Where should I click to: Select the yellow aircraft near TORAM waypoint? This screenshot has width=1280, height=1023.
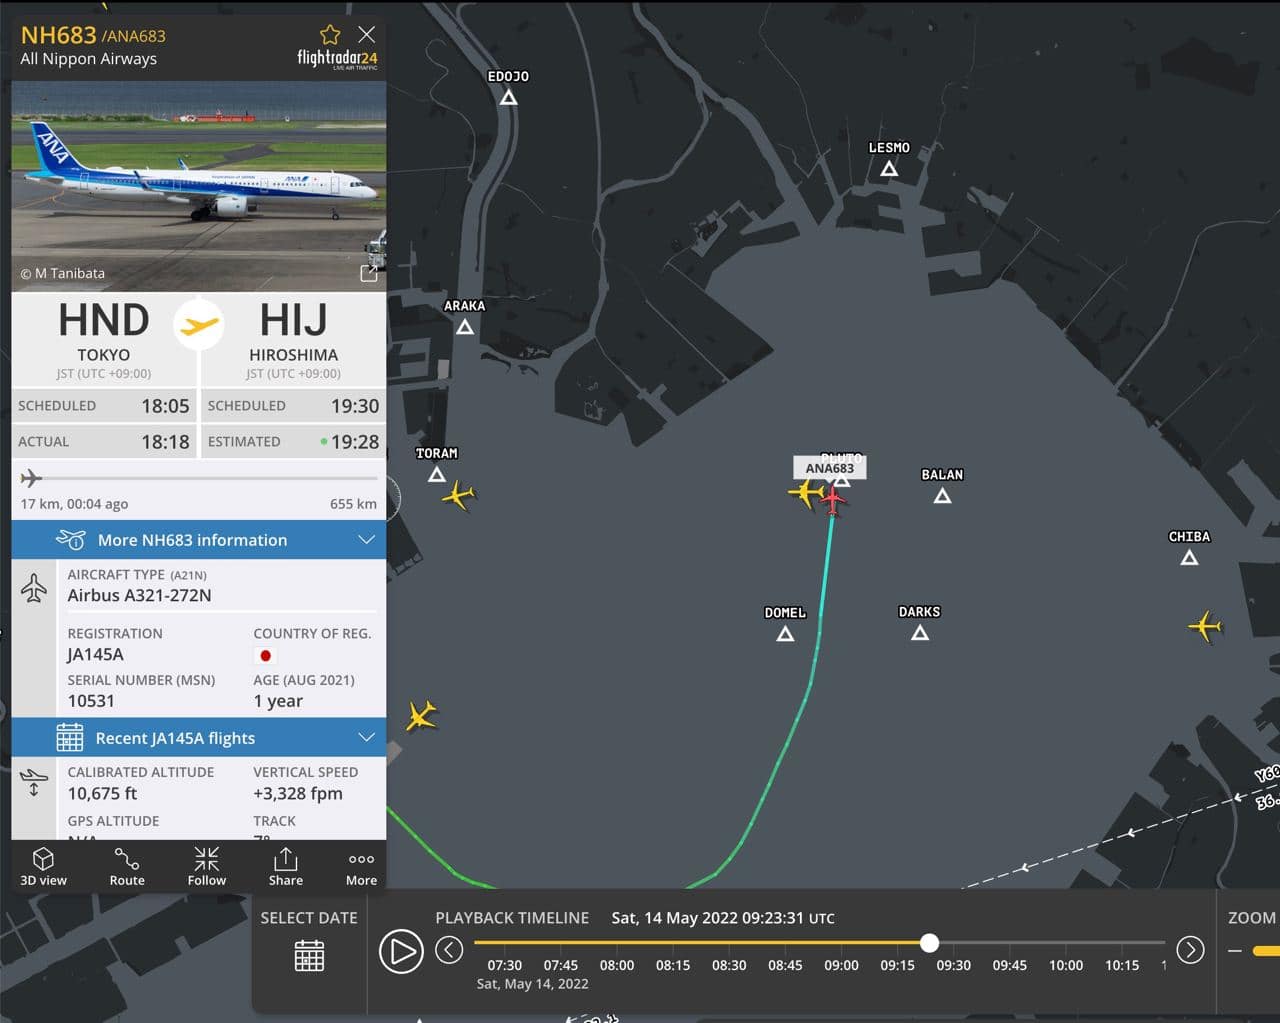[x=458, y=495]
